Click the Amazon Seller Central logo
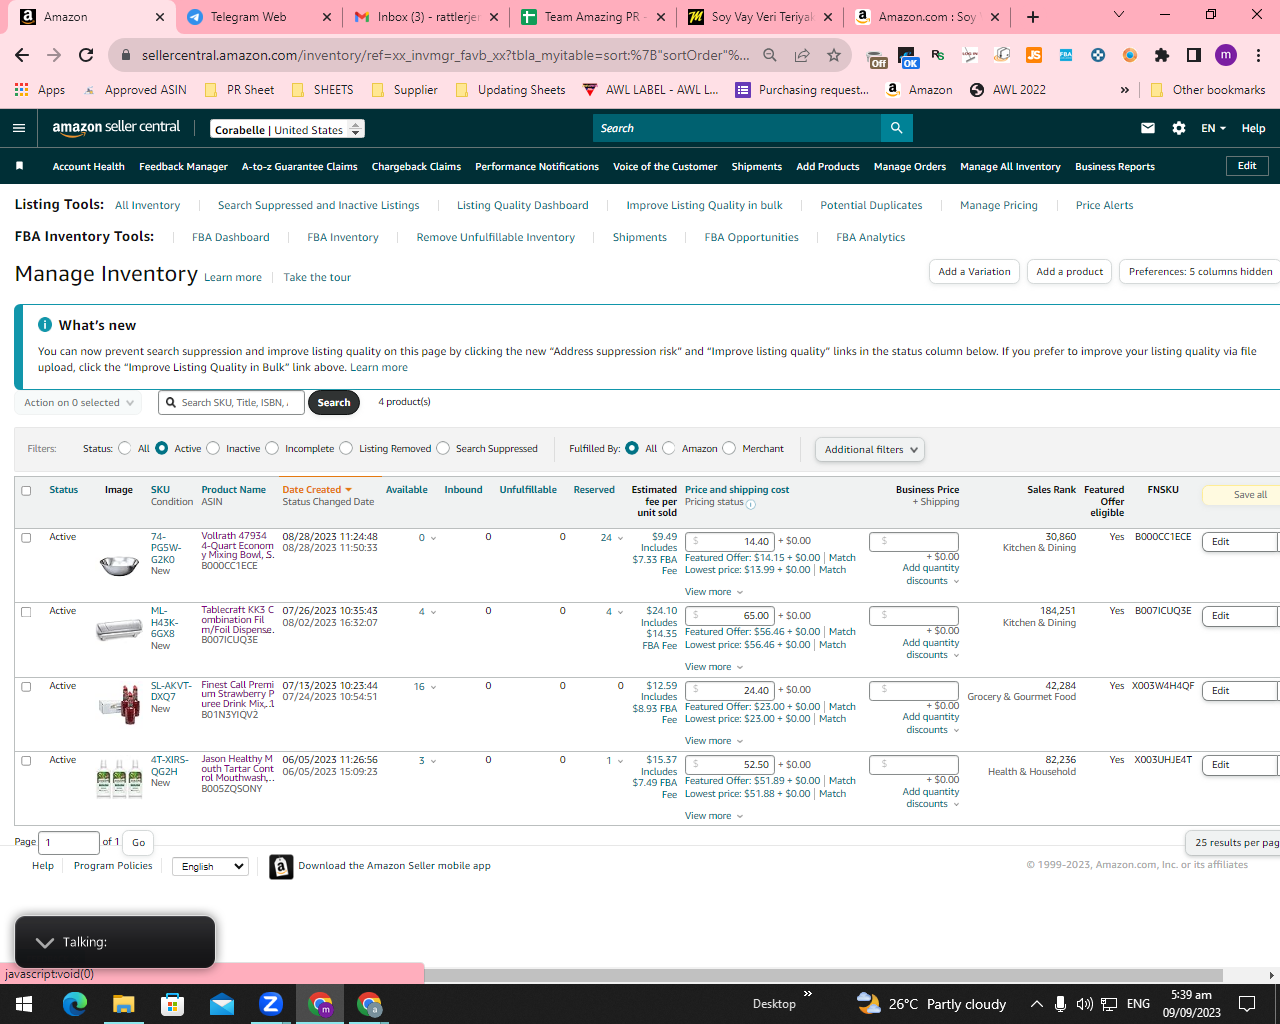Screen dimensions: 1280x1024 [x=116, y=127]
